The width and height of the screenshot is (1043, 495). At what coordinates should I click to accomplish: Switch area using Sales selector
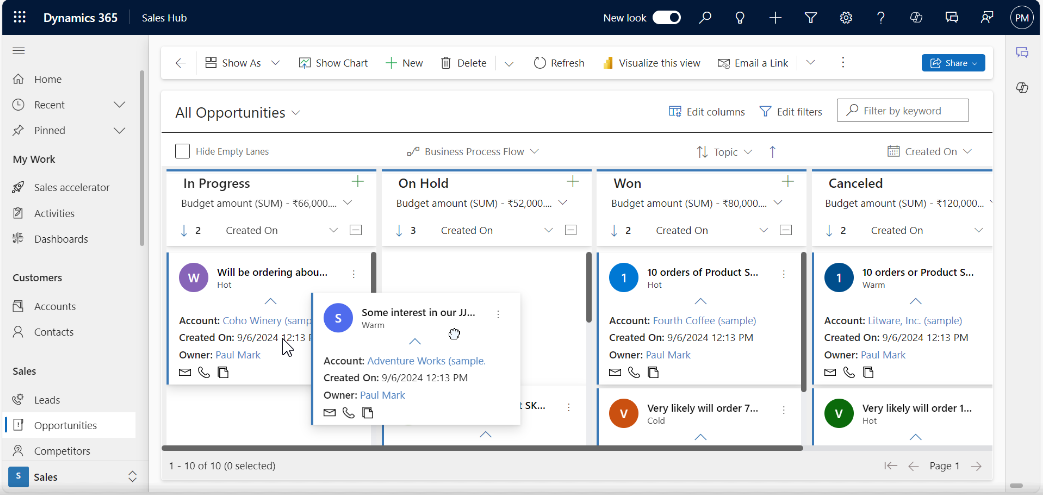coord(73,477)
